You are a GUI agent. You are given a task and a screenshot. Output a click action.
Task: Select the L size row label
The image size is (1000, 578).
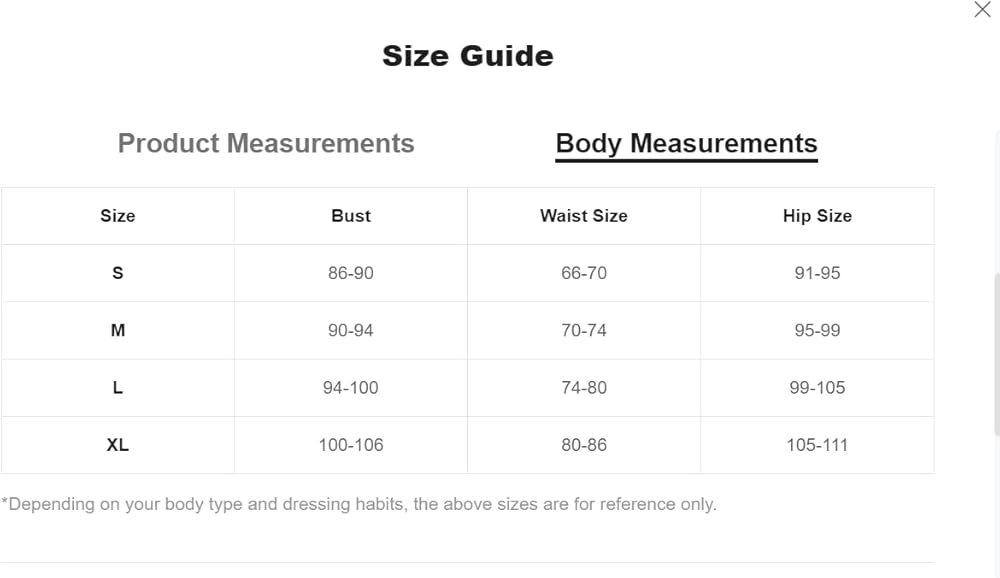point(118,388)
